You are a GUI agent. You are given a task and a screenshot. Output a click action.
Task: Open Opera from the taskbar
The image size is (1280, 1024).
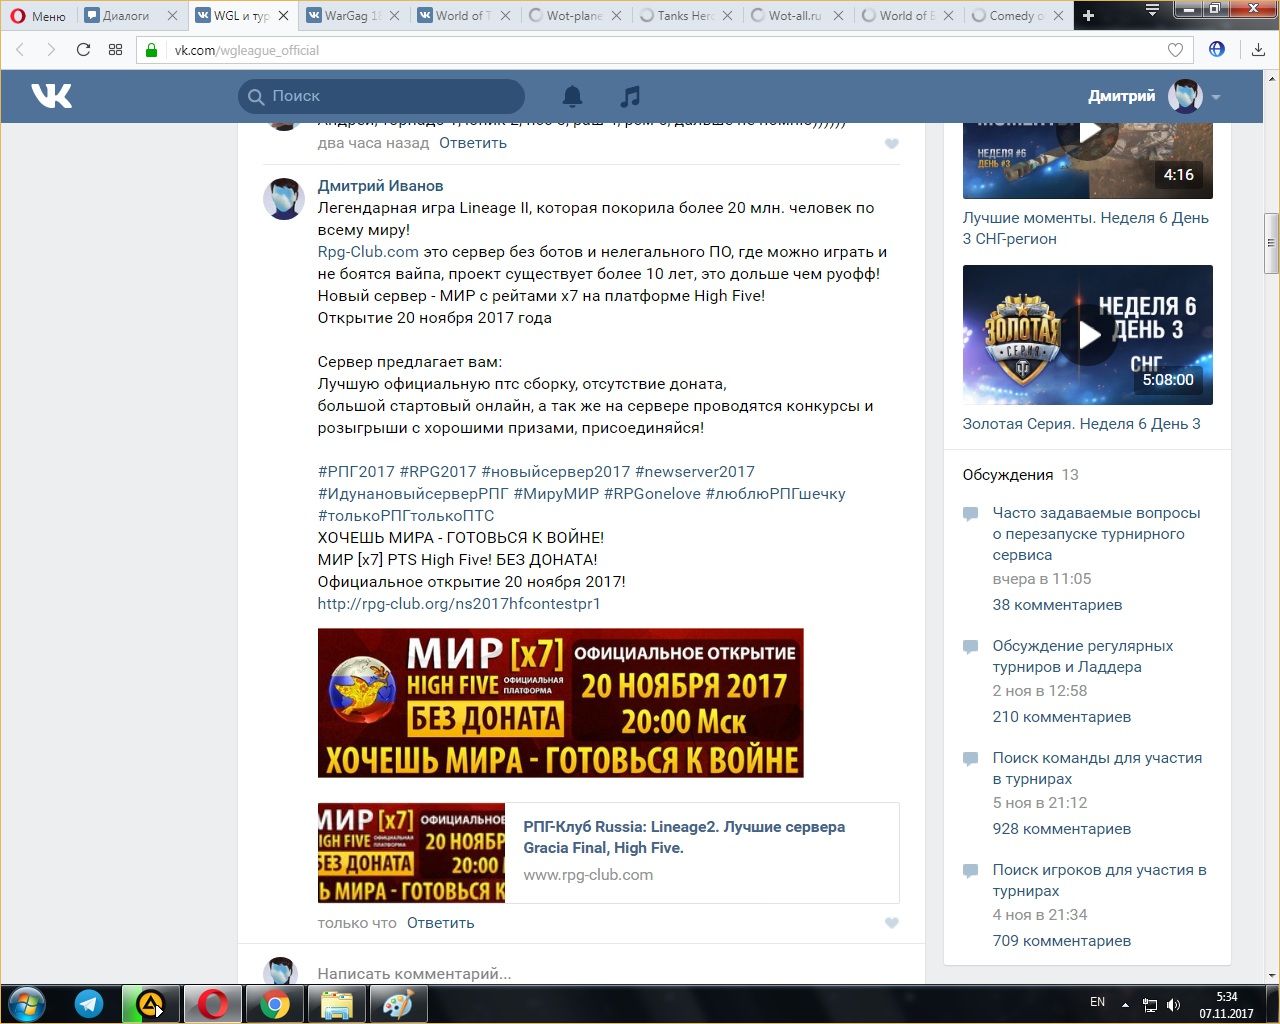coord(212,1004)
